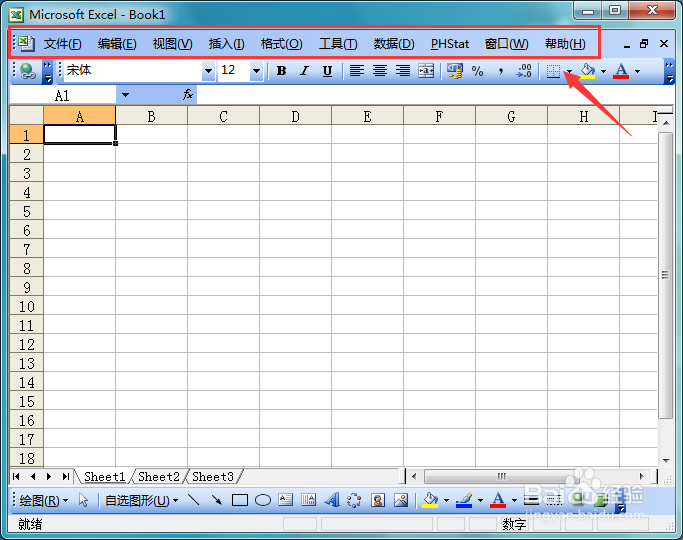Go to first sheet tab navigation button
This screenshot has width=683, height=540.
16,476
